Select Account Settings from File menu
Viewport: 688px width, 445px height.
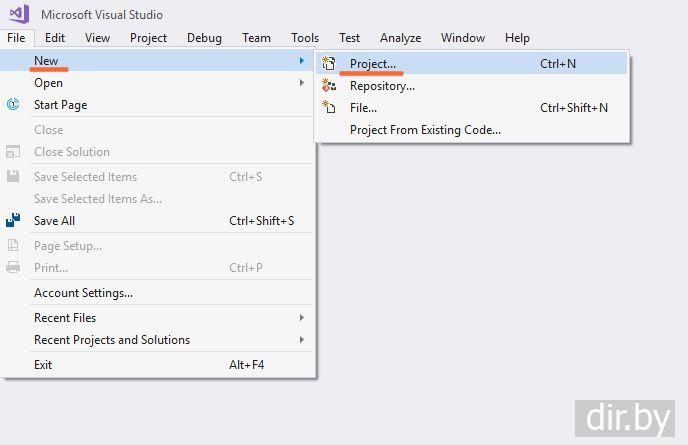83,293
